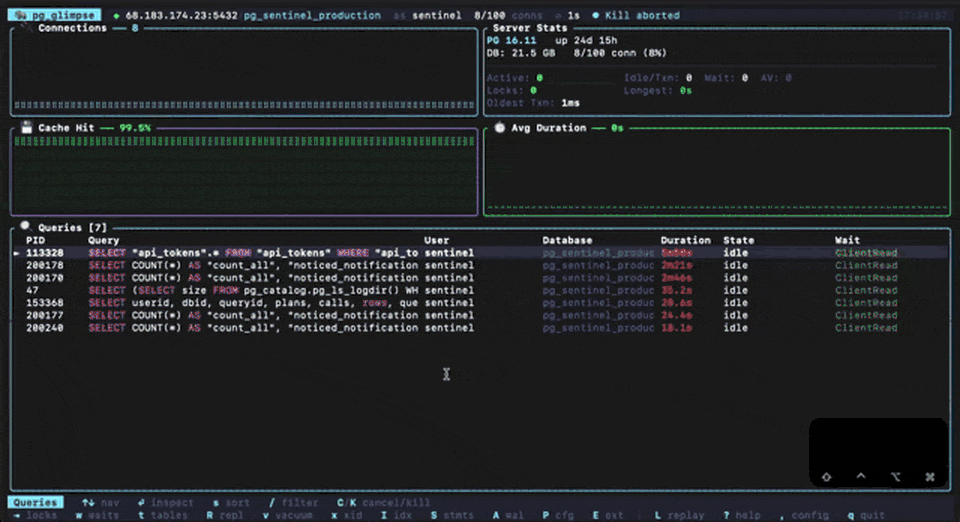
Task: Click the PG 16.11 version text
Action: click(x=511, y=40)
